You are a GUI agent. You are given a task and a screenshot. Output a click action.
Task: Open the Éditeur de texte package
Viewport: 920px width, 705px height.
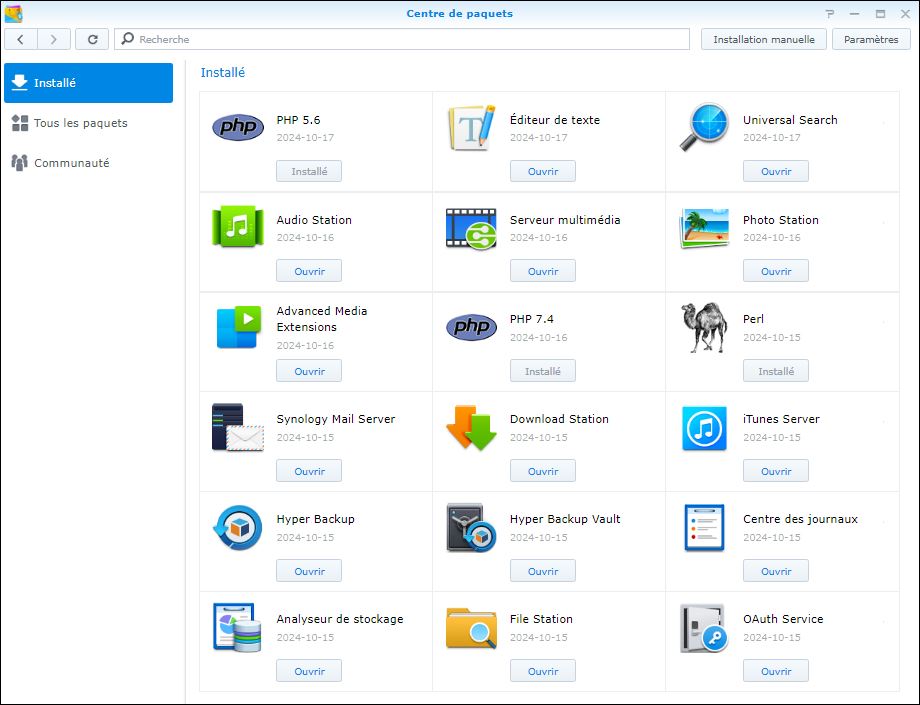pos(543,171)
